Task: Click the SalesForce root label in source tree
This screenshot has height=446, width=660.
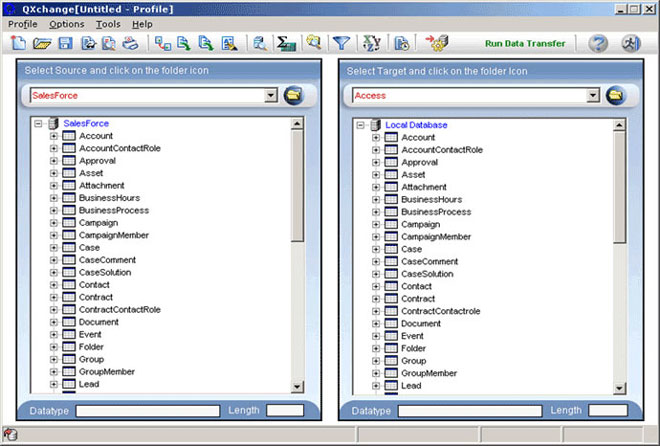Action: pyautogui.click(x=86, y=124)
